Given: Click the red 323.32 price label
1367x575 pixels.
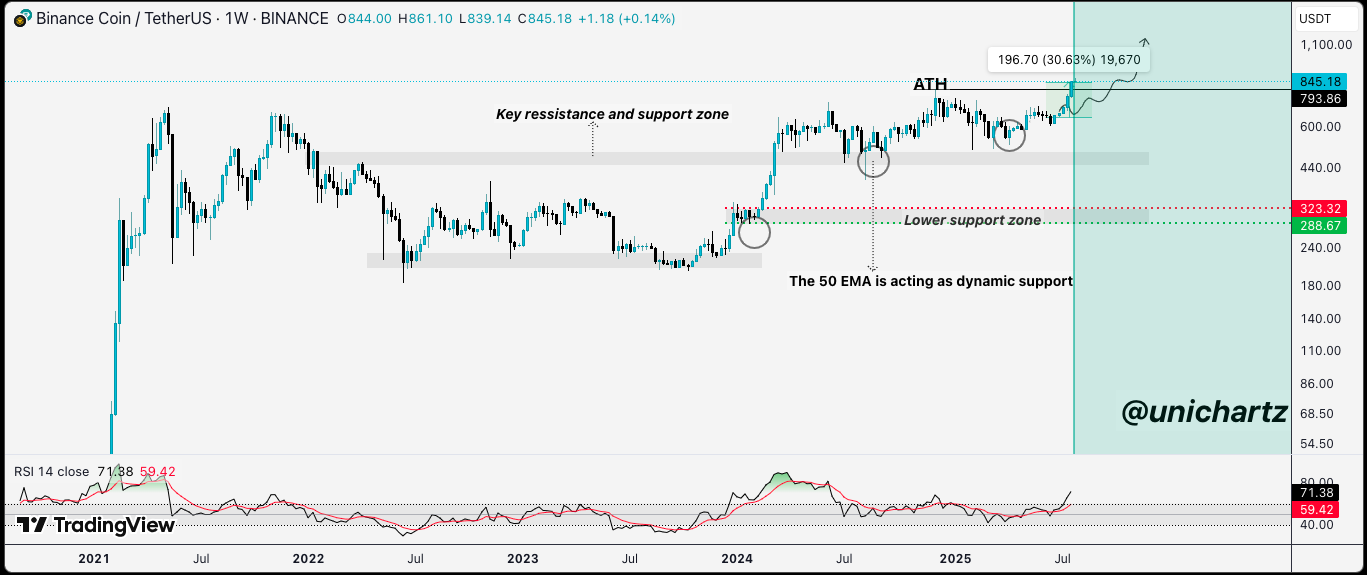Looking at the screenshot, I should (x=1319, y=208).
